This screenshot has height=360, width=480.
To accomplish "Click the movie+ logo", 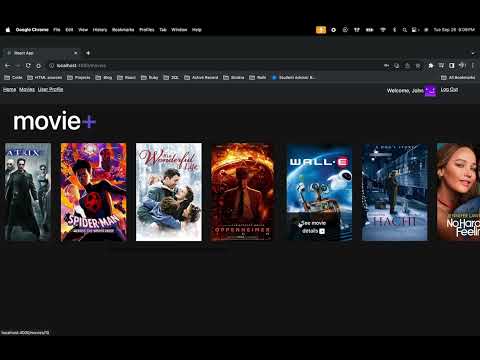I will point(54,121).
